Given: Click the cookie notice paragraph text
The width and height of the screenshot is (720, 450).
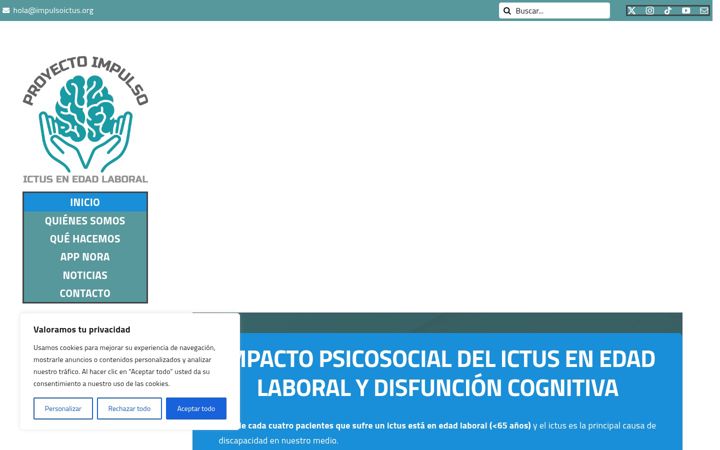Looking at the screenshot, I should 124,366.
